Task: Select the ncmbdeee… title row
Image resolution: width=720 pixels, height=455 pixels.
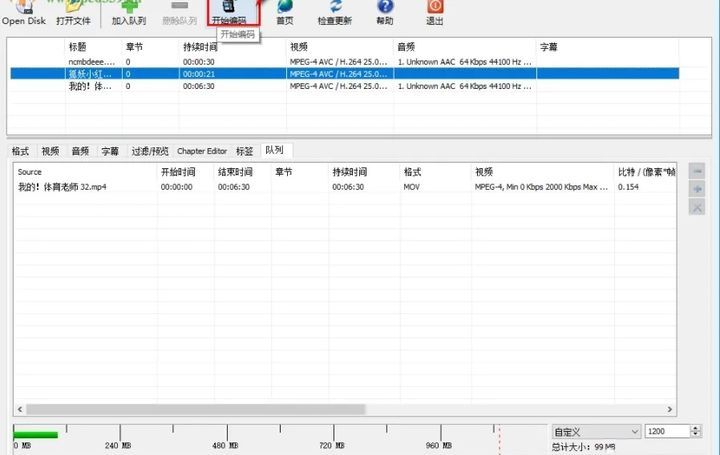Action: (344, 62)
